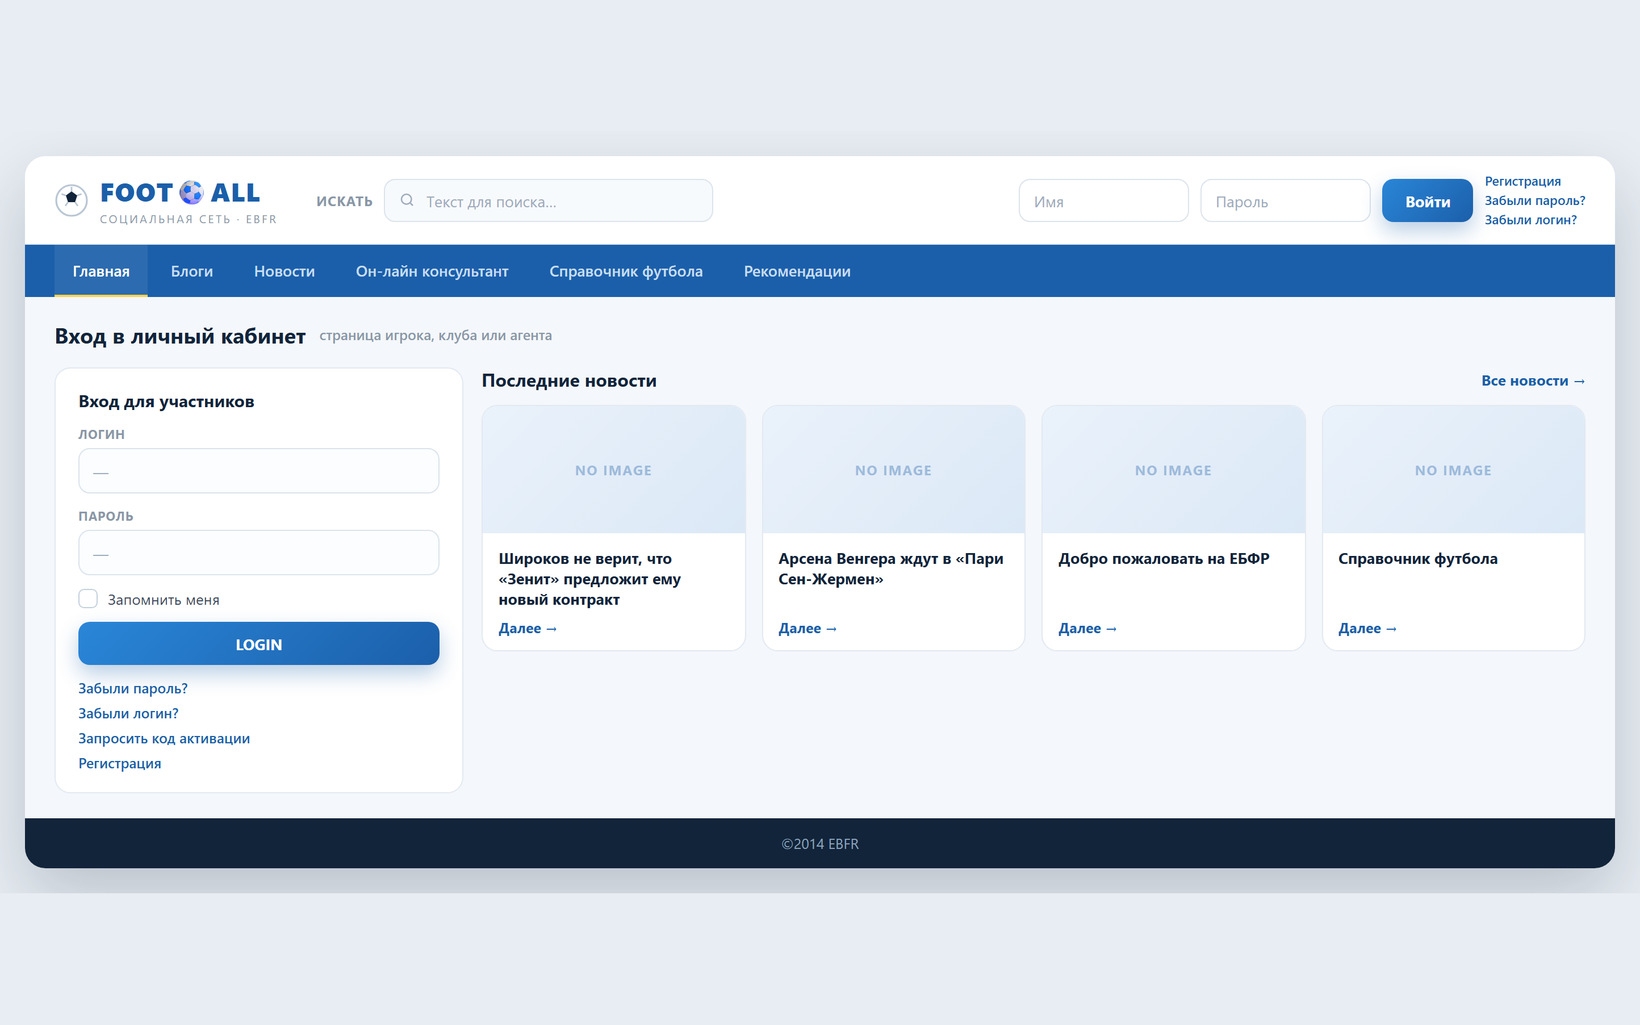Open Регистрация link below login form
Screen dimensions: 1640x1025
[120, 763]
